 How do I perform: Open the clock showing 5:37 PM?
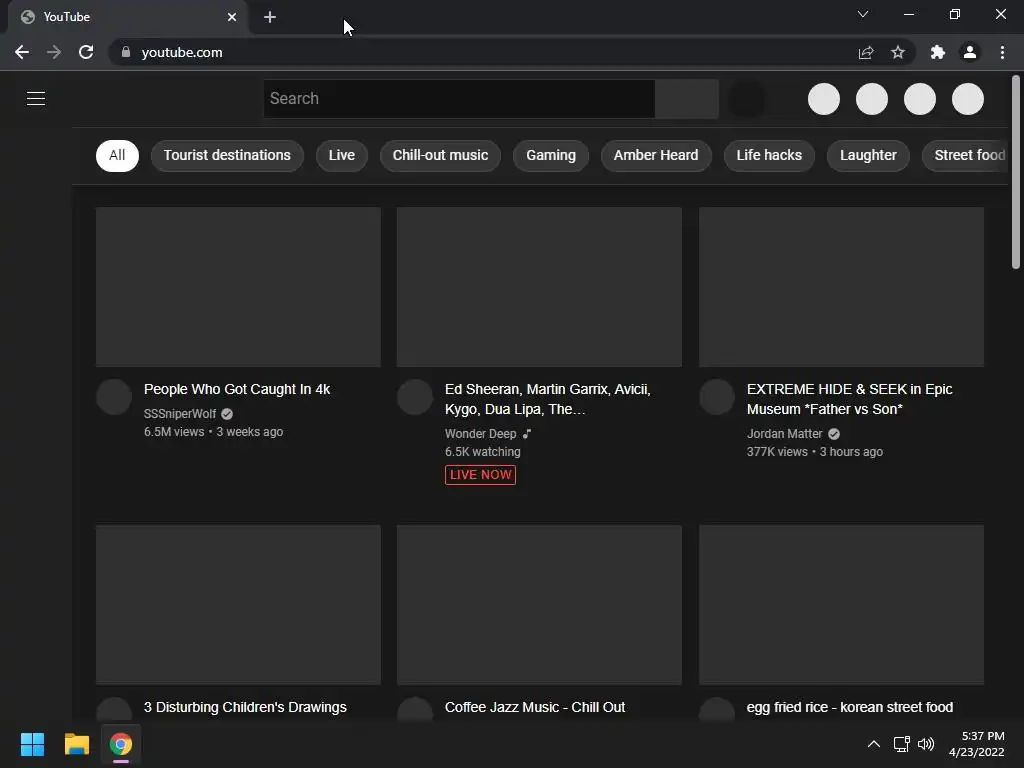coord(976,744)
